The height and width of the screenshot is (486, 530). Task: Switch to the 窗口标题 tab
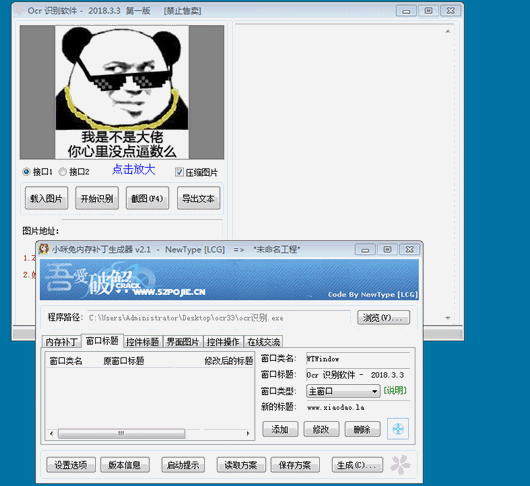pos(102,341)
